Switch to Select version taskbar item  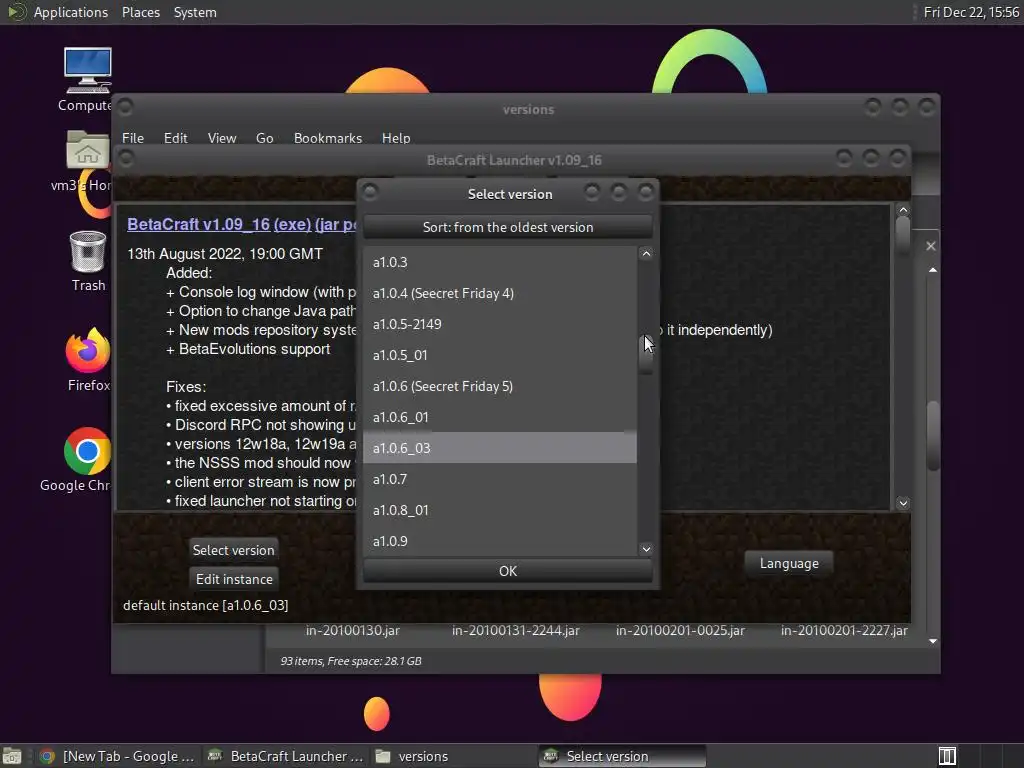coord(622,756)
